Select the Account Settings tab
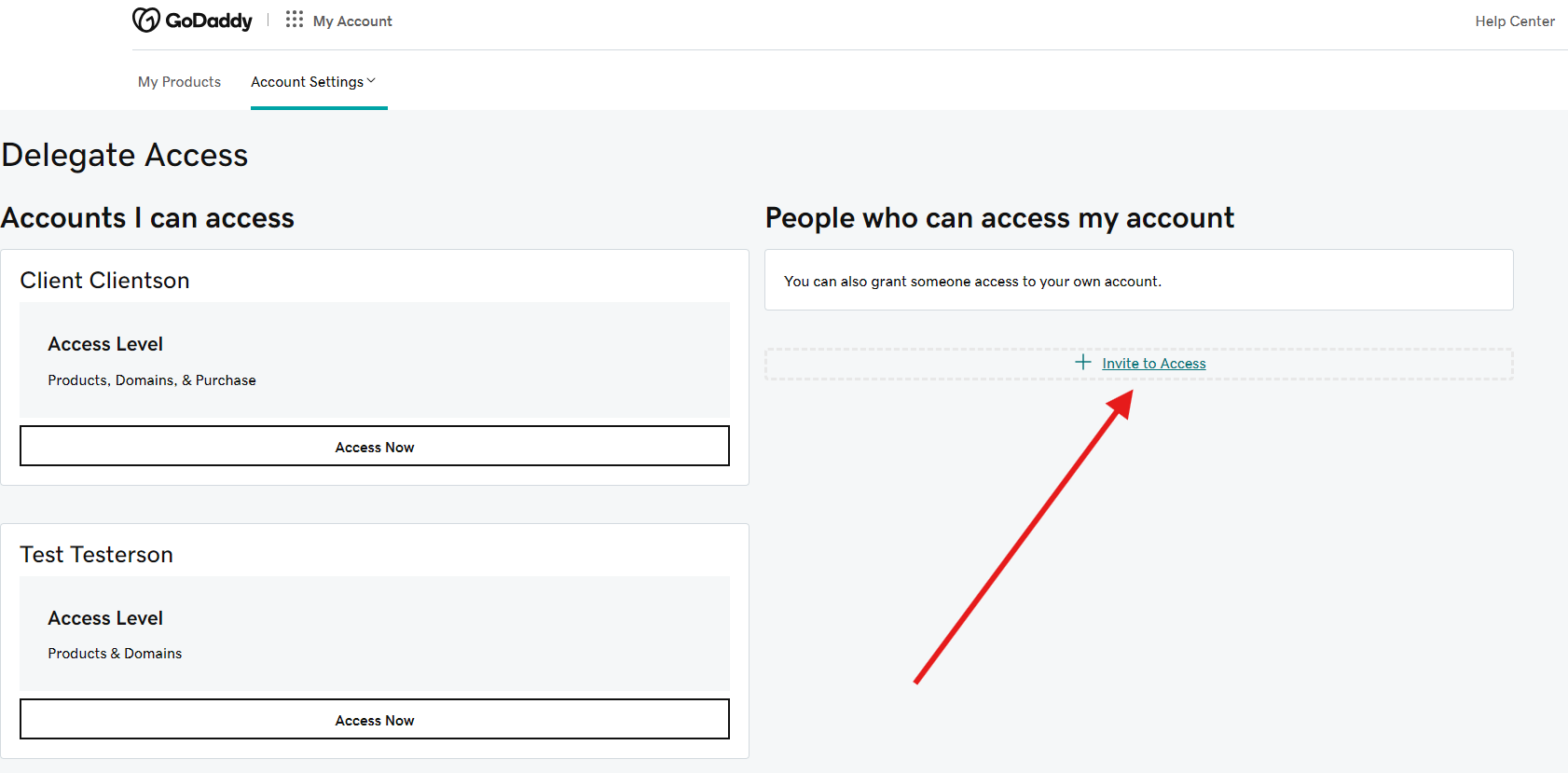The width and height of the screenshot is (1568, 773). point(307,82)
